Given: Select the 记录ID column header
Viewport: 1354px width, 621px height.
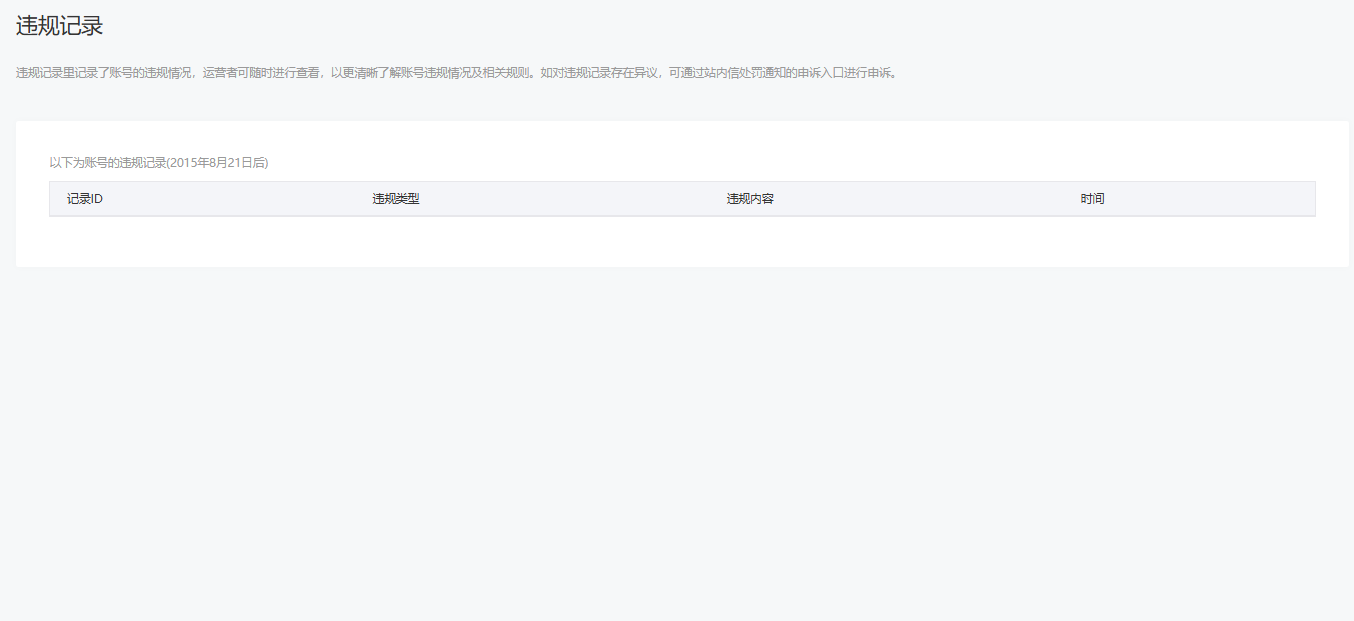Looking at the screenshot, I should pyautogui.click(x=85, y=199).
